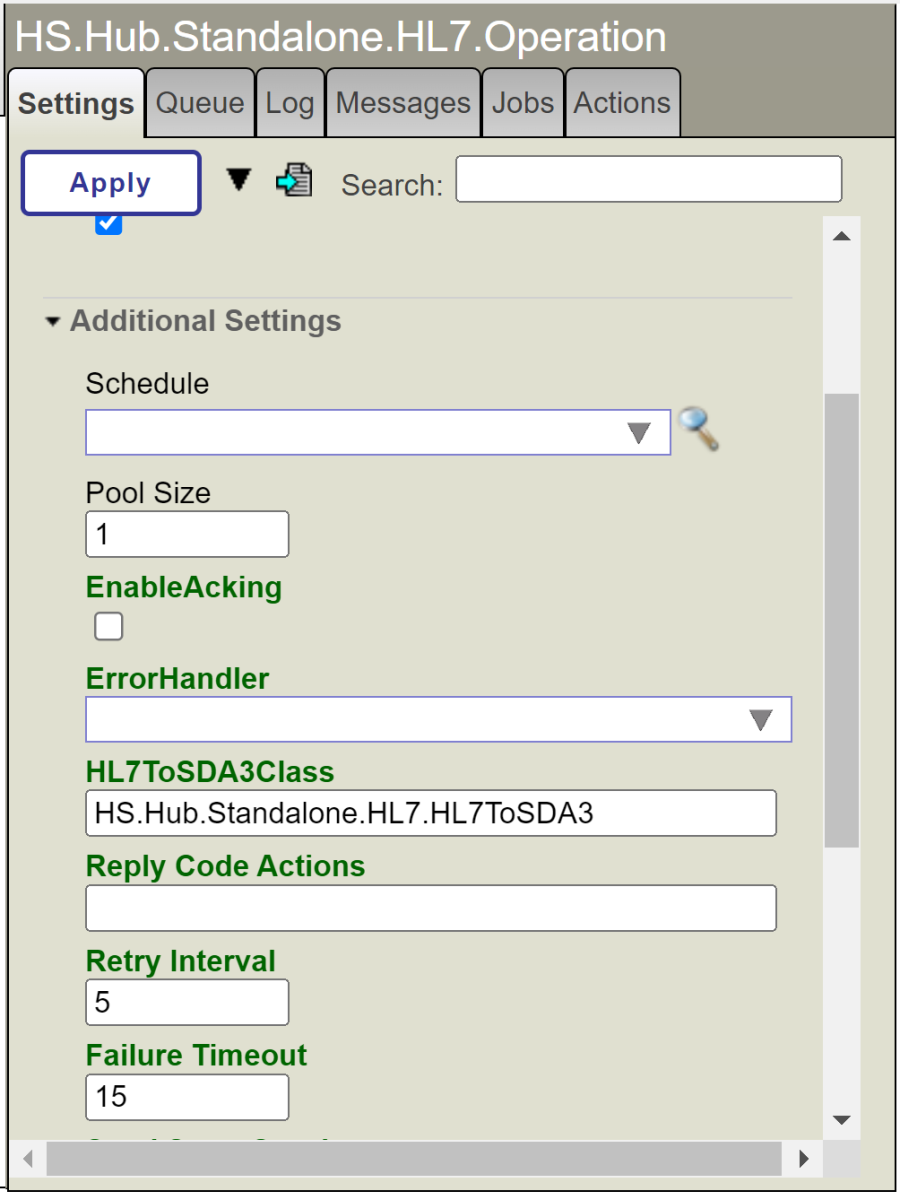Click the vertical scrollbar up arrow
Screen dimensions: 900x1200
point(841,237)
